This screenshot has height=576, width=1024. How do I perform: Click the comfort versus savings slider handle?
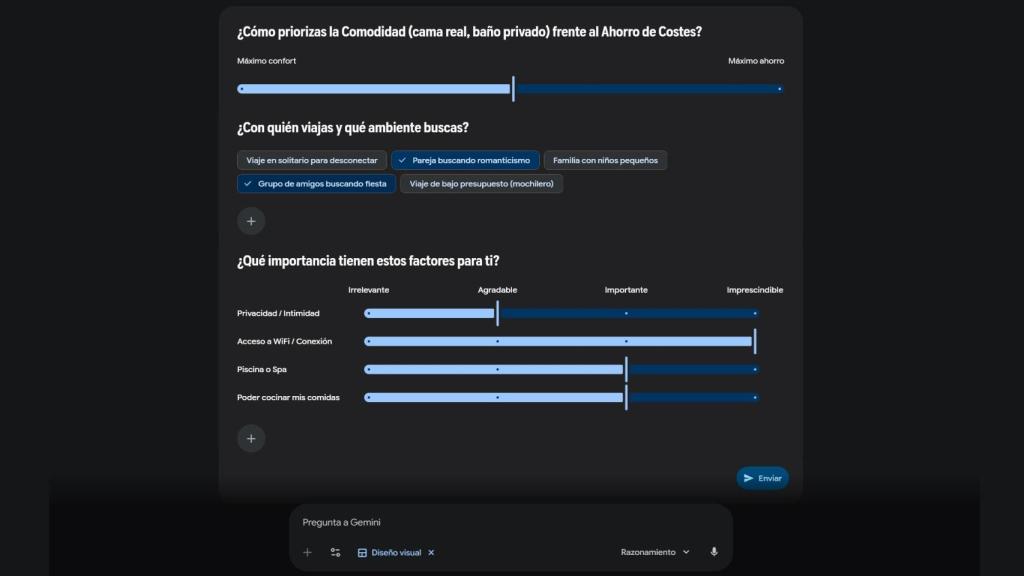coord(513,89)
